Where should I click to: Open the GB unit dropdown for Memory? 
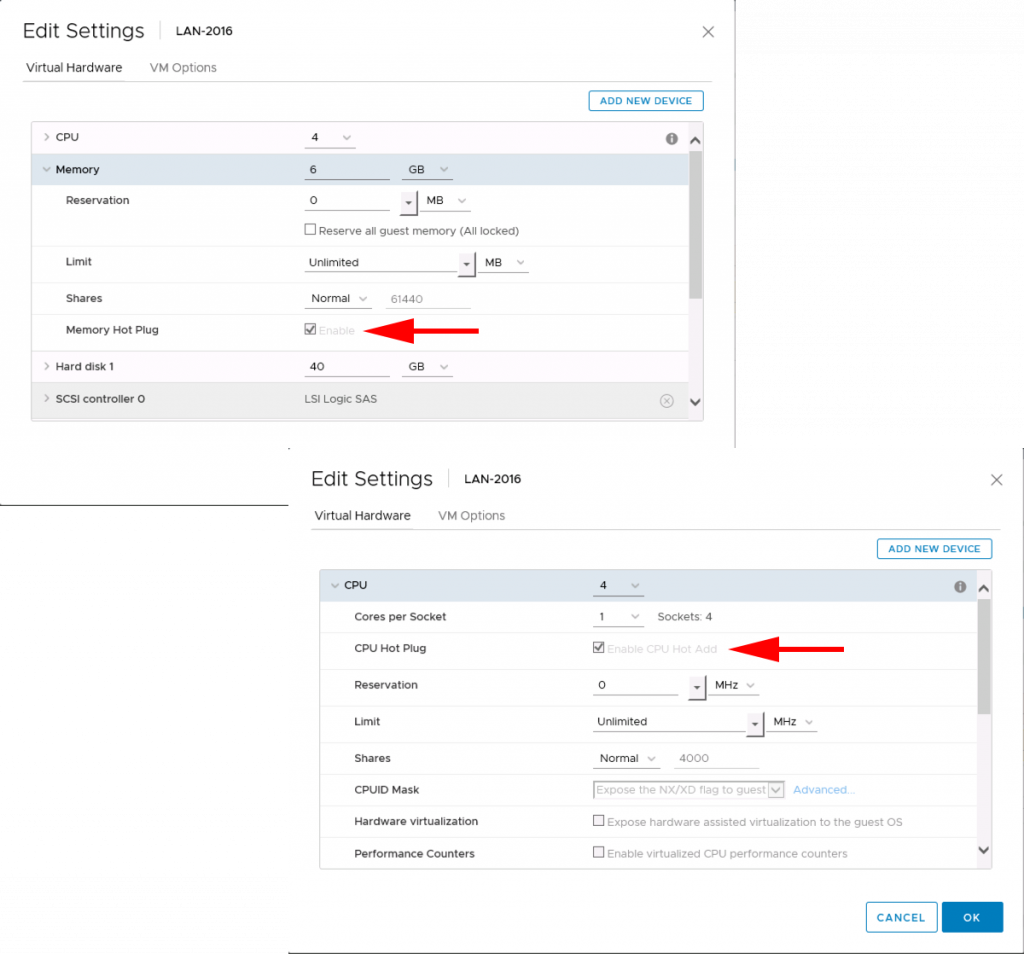pos(424,169)
